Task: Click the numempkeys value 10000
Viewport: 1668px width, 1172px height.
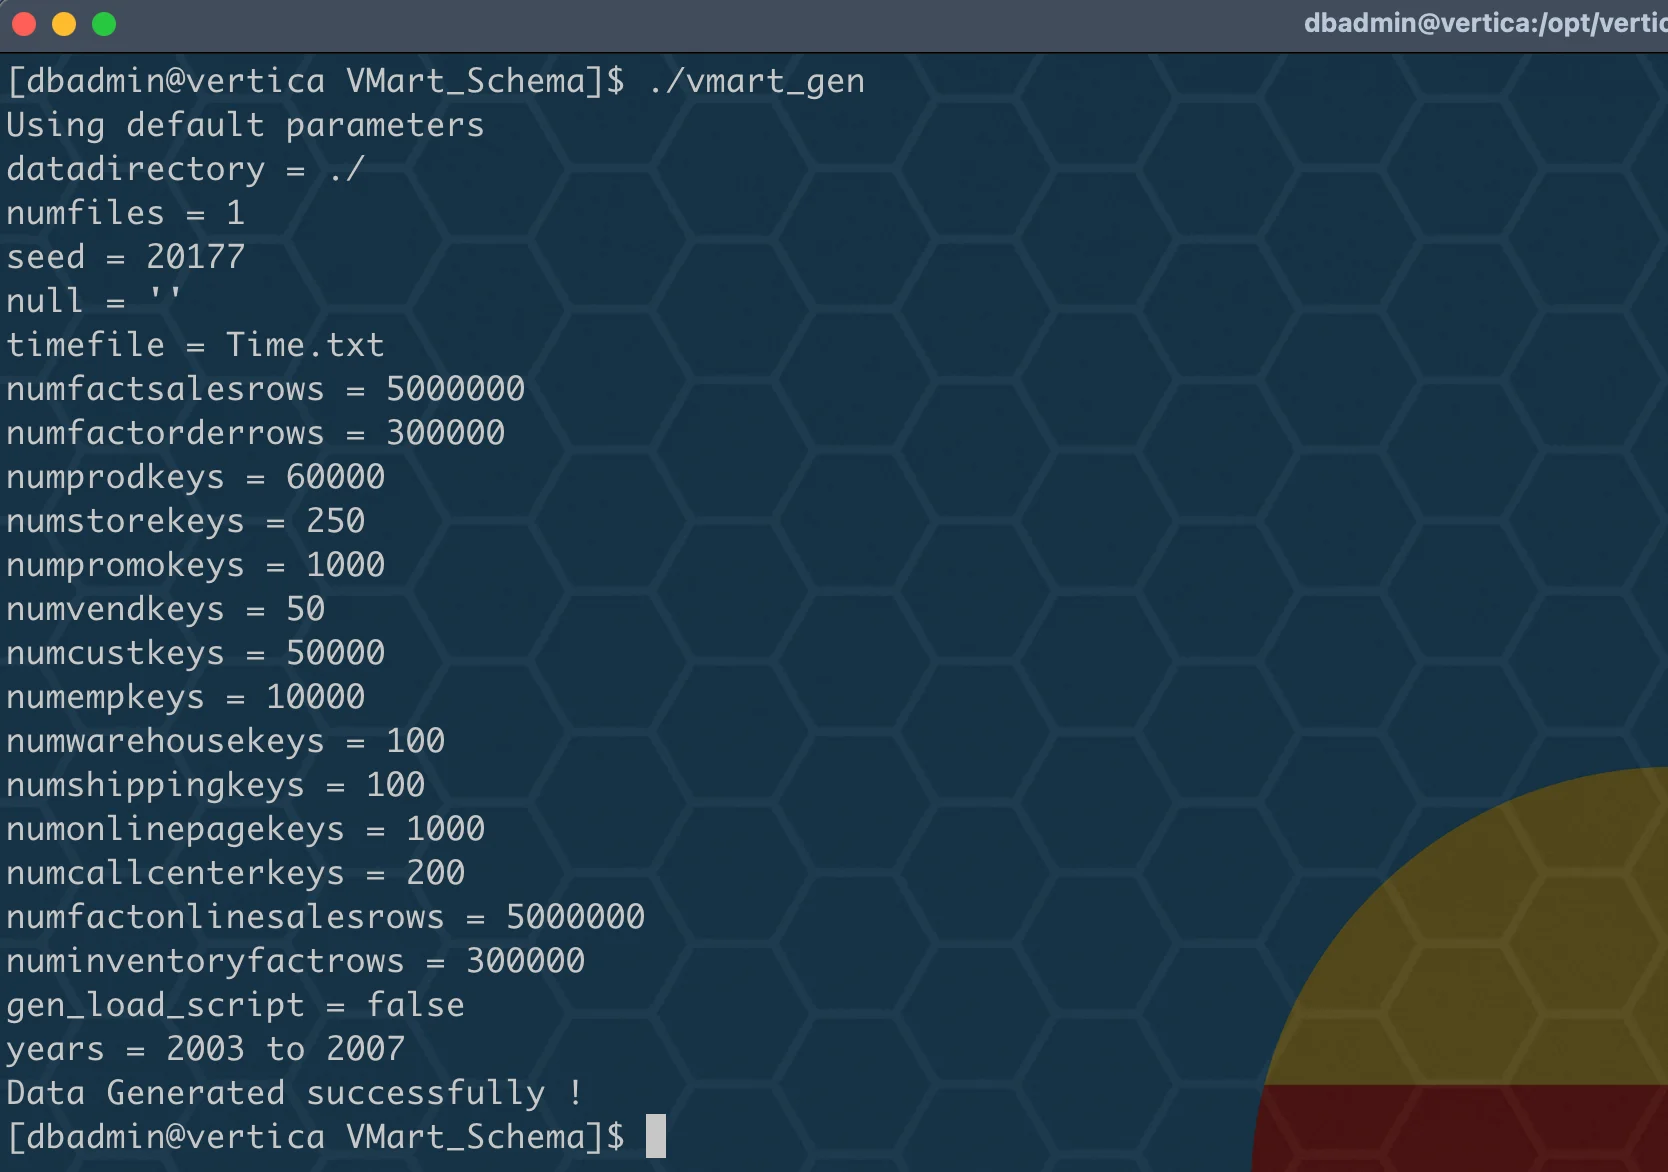Action: click(315, 697)
